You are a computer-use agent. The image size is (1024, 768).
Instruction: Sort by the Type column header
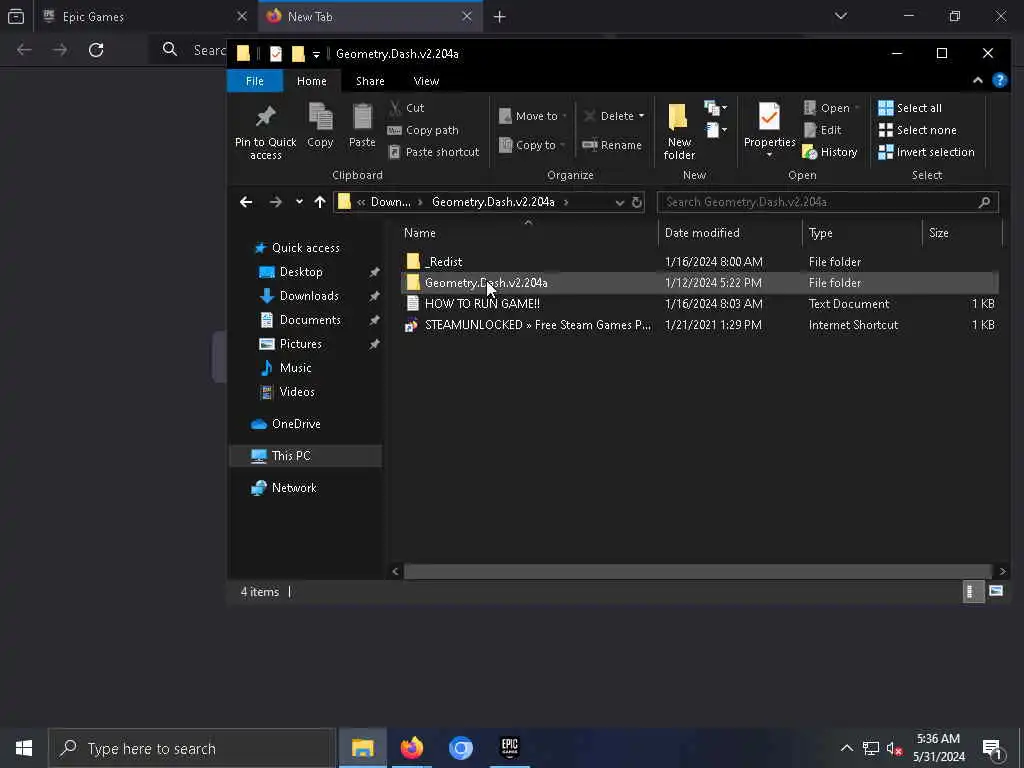[x=862, y=232]
